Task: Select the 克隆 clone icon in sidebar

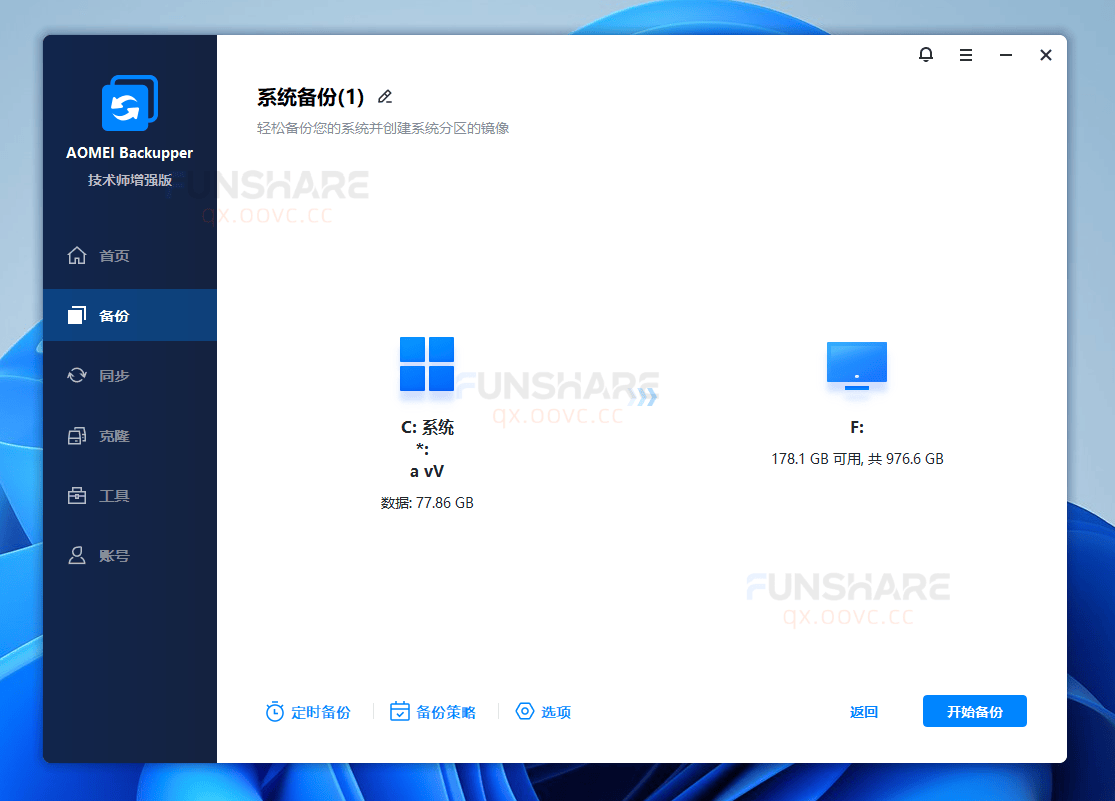Action: tap(78, 435)
